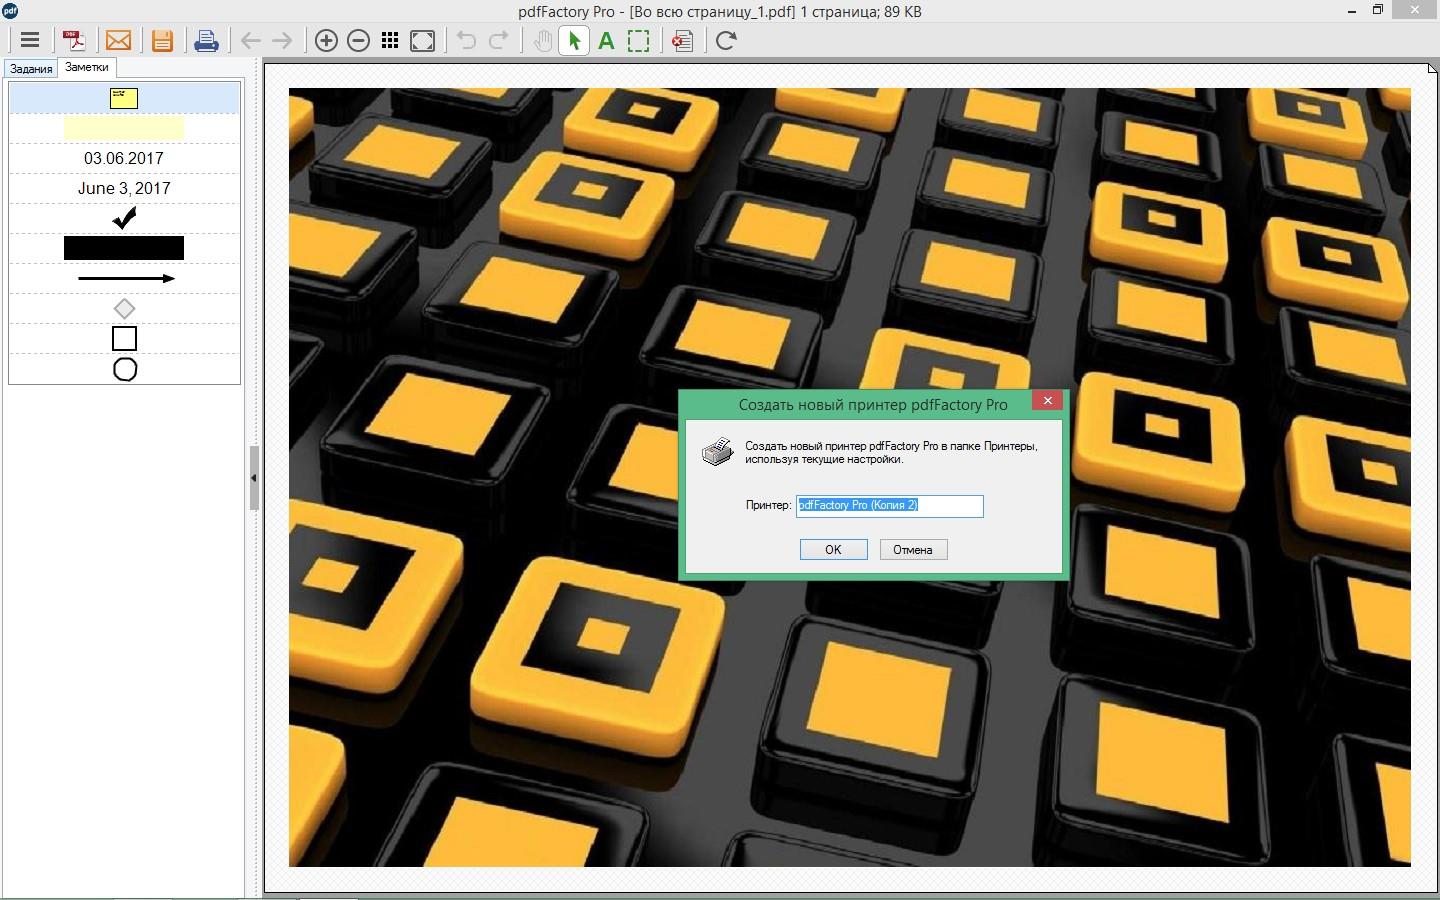Select the hand pan tool
Screen dimensions: 1440x900
tap(542, 41)
